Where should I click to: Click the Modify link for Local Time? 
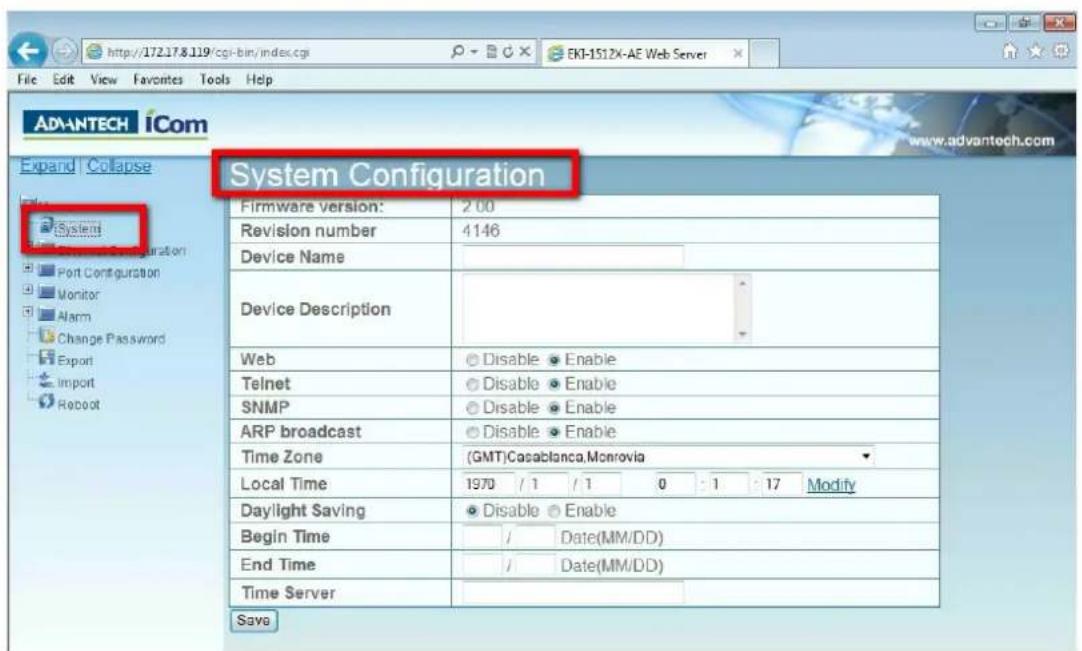(x=831, y=485)
